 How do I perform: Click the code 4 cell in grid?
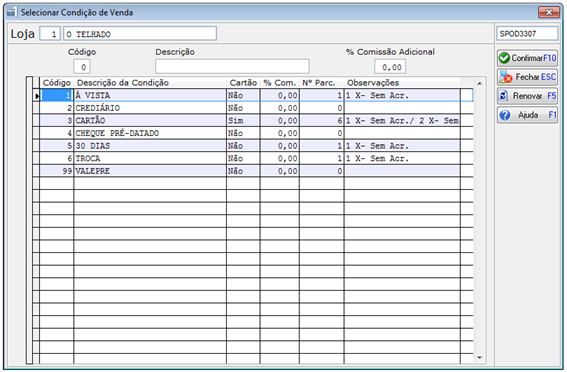pyautogui.click(x=56, y=133)
